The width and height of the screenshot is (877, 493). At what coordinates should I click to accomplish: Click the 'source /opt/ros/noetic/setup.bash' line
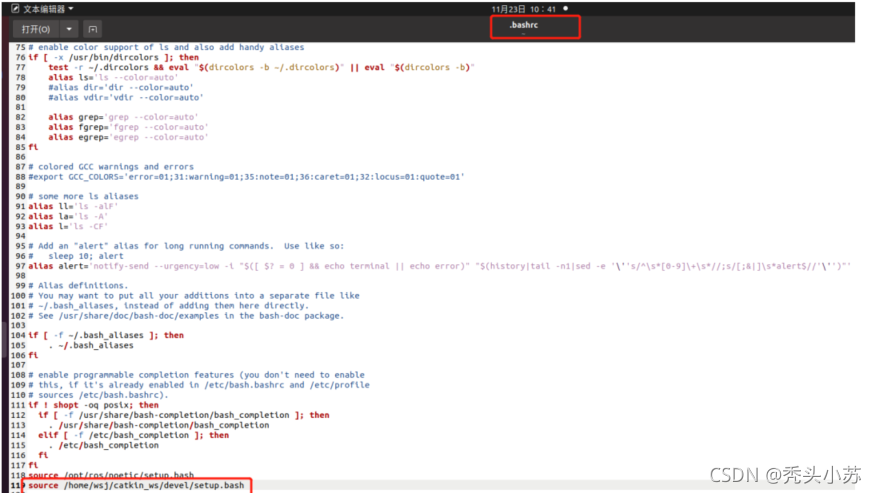(111, 475)
